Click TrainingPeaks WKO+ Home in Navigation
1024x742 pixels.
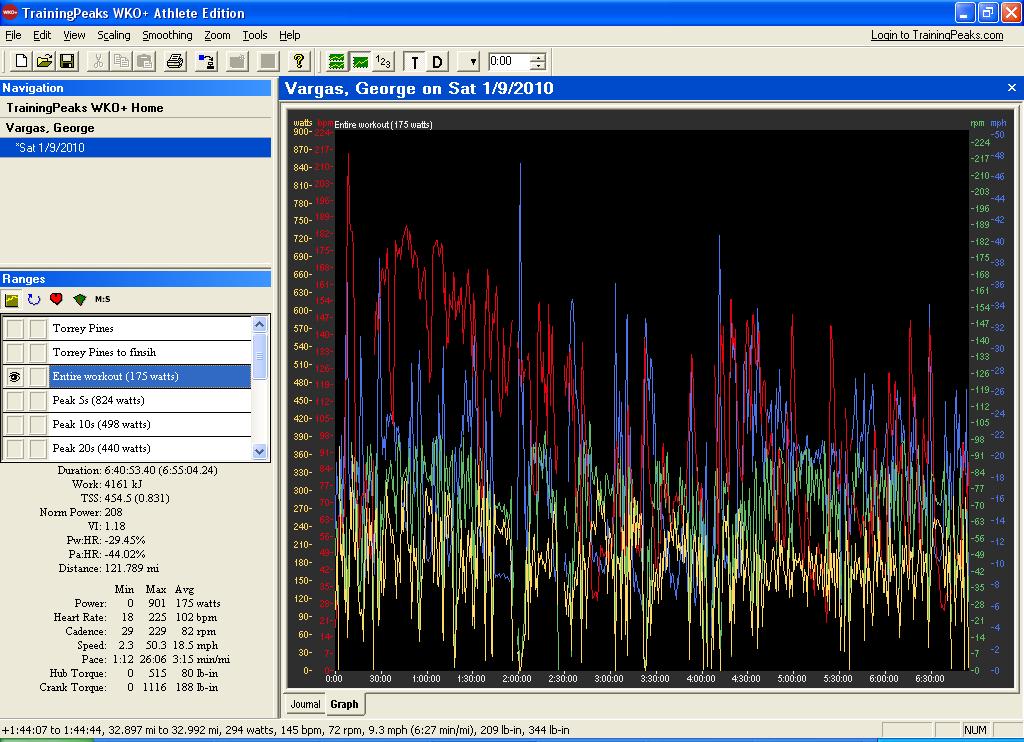(85, 108)
